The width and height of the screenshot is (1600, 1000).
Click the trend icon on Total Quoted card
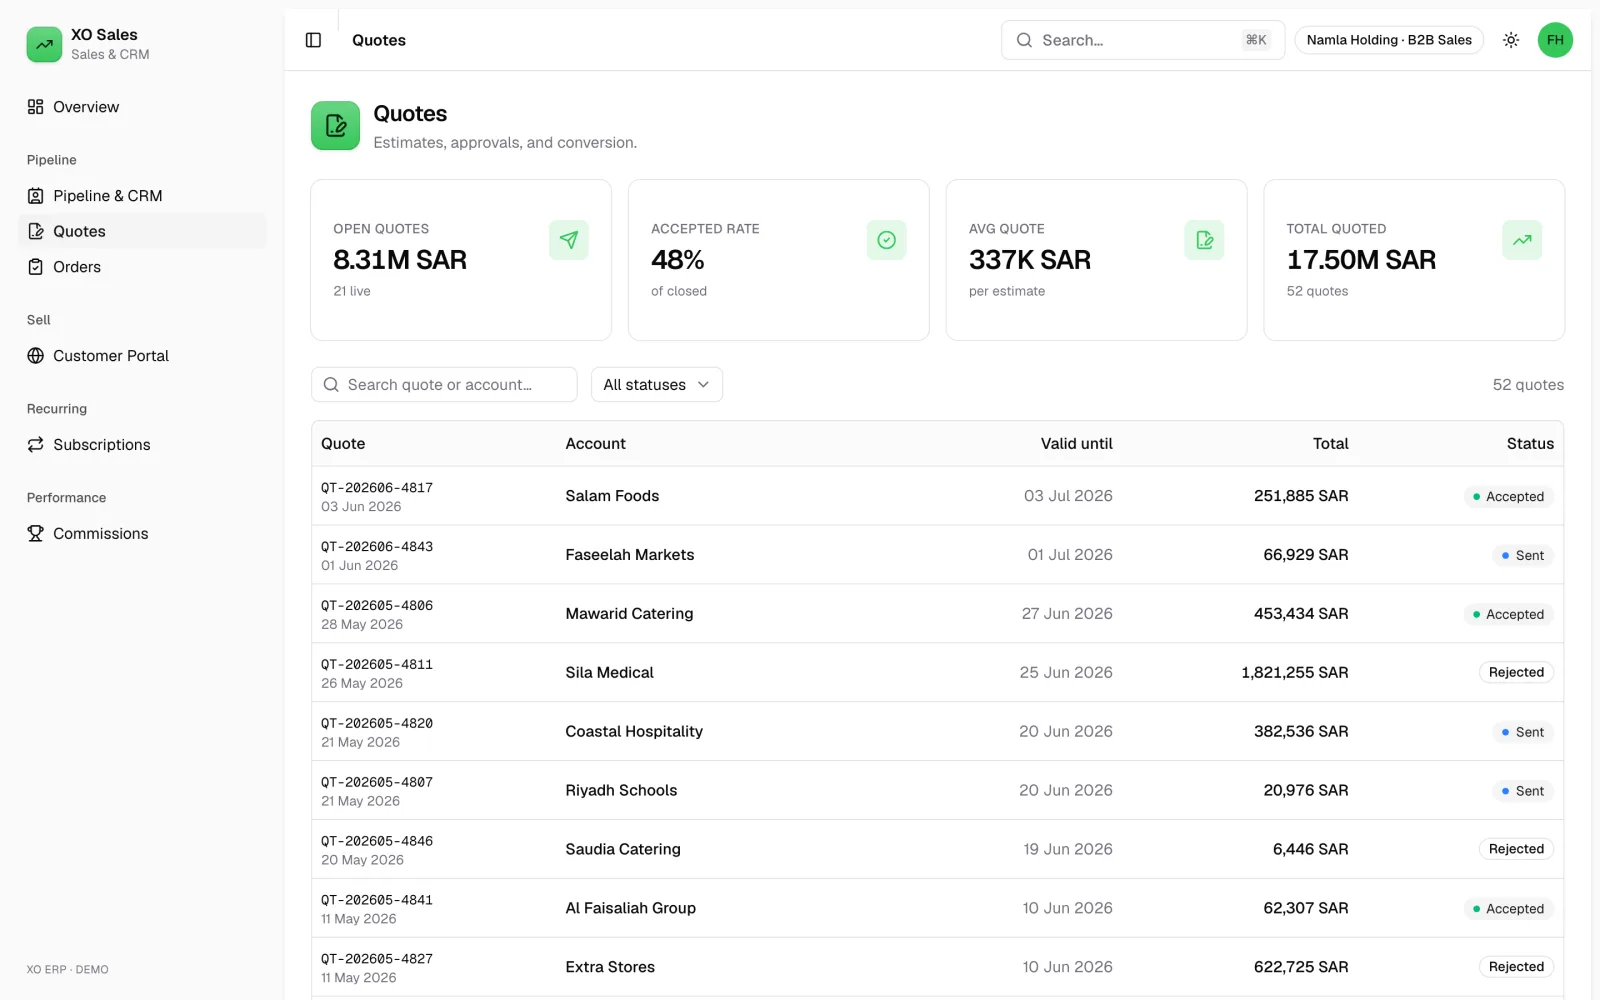coord(1522,240)
